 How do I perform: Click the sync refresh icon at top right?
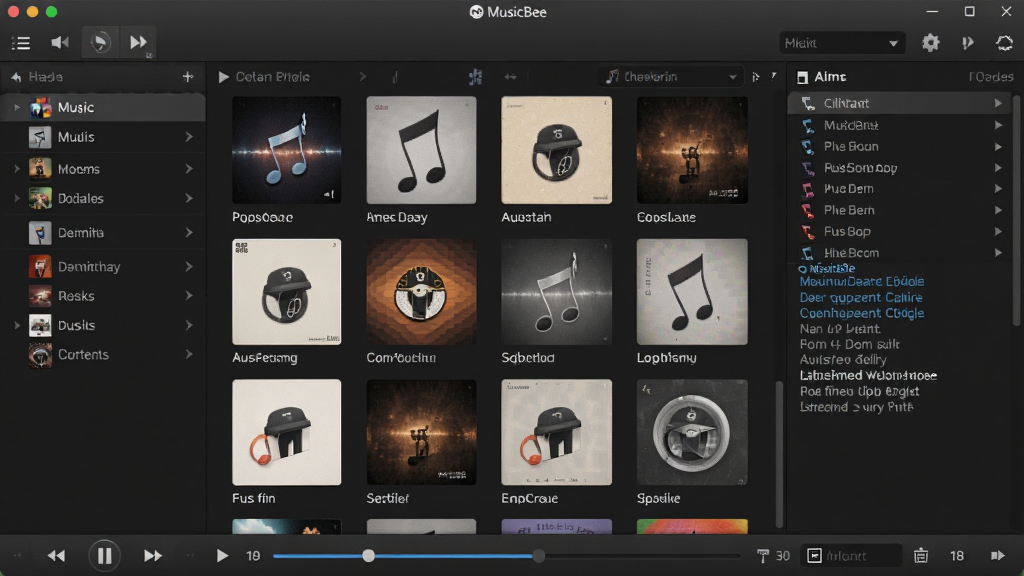pyautogui.click(x=1004, y=43)
